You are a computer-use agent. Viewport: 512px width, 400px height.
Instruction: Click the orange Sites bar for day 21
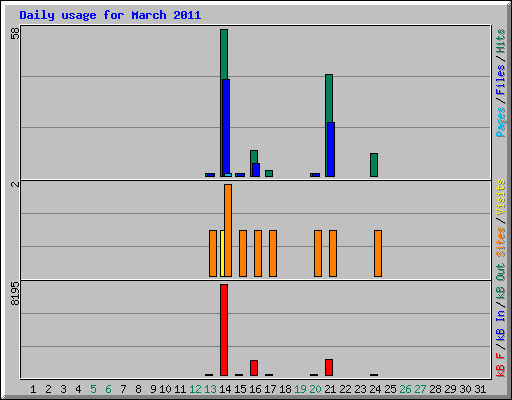click(x=333, y=253)
